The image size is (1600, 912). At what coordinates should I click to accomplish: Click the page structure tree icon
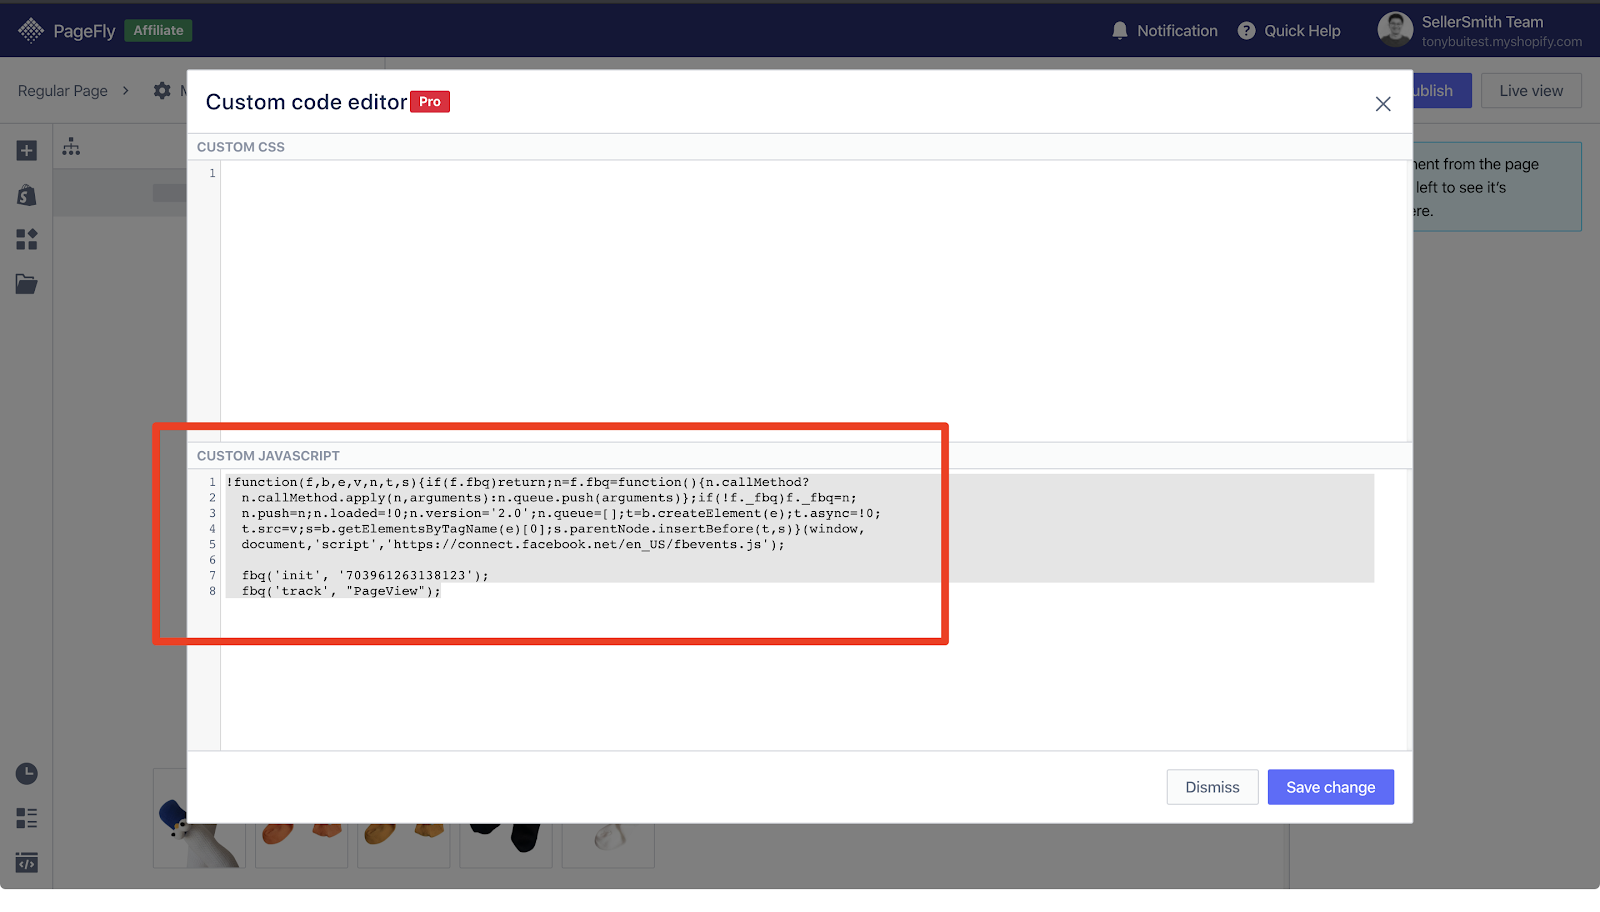[71, 147]
